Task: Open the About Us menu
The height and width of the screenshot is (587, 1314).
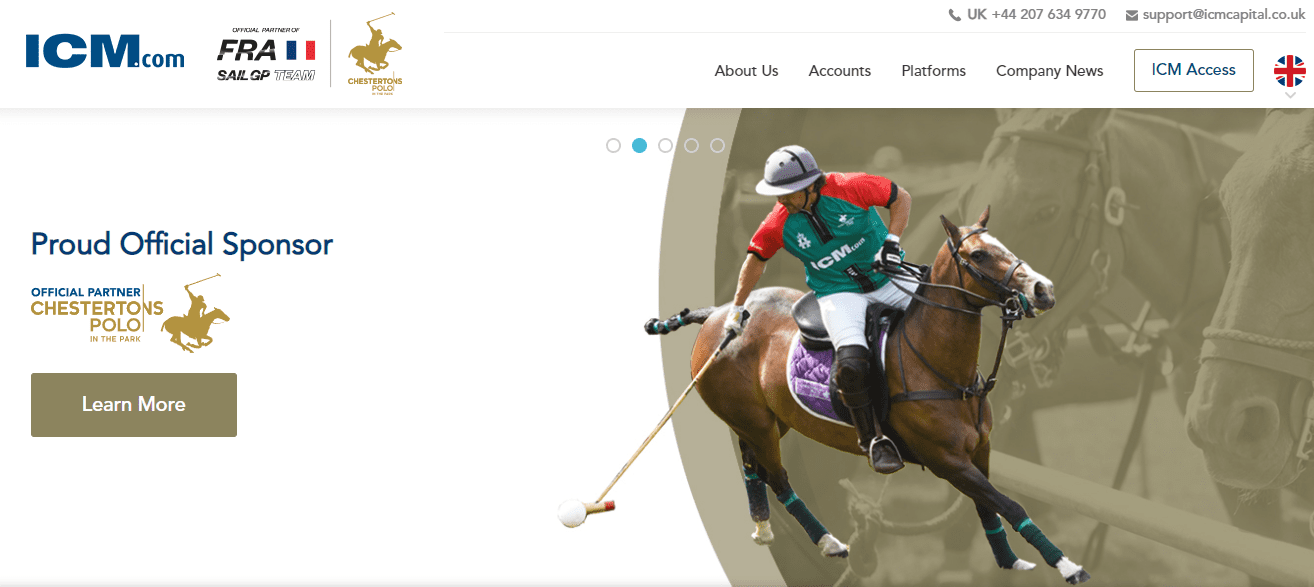Action: pyautogui.click(x=746, y=71)
